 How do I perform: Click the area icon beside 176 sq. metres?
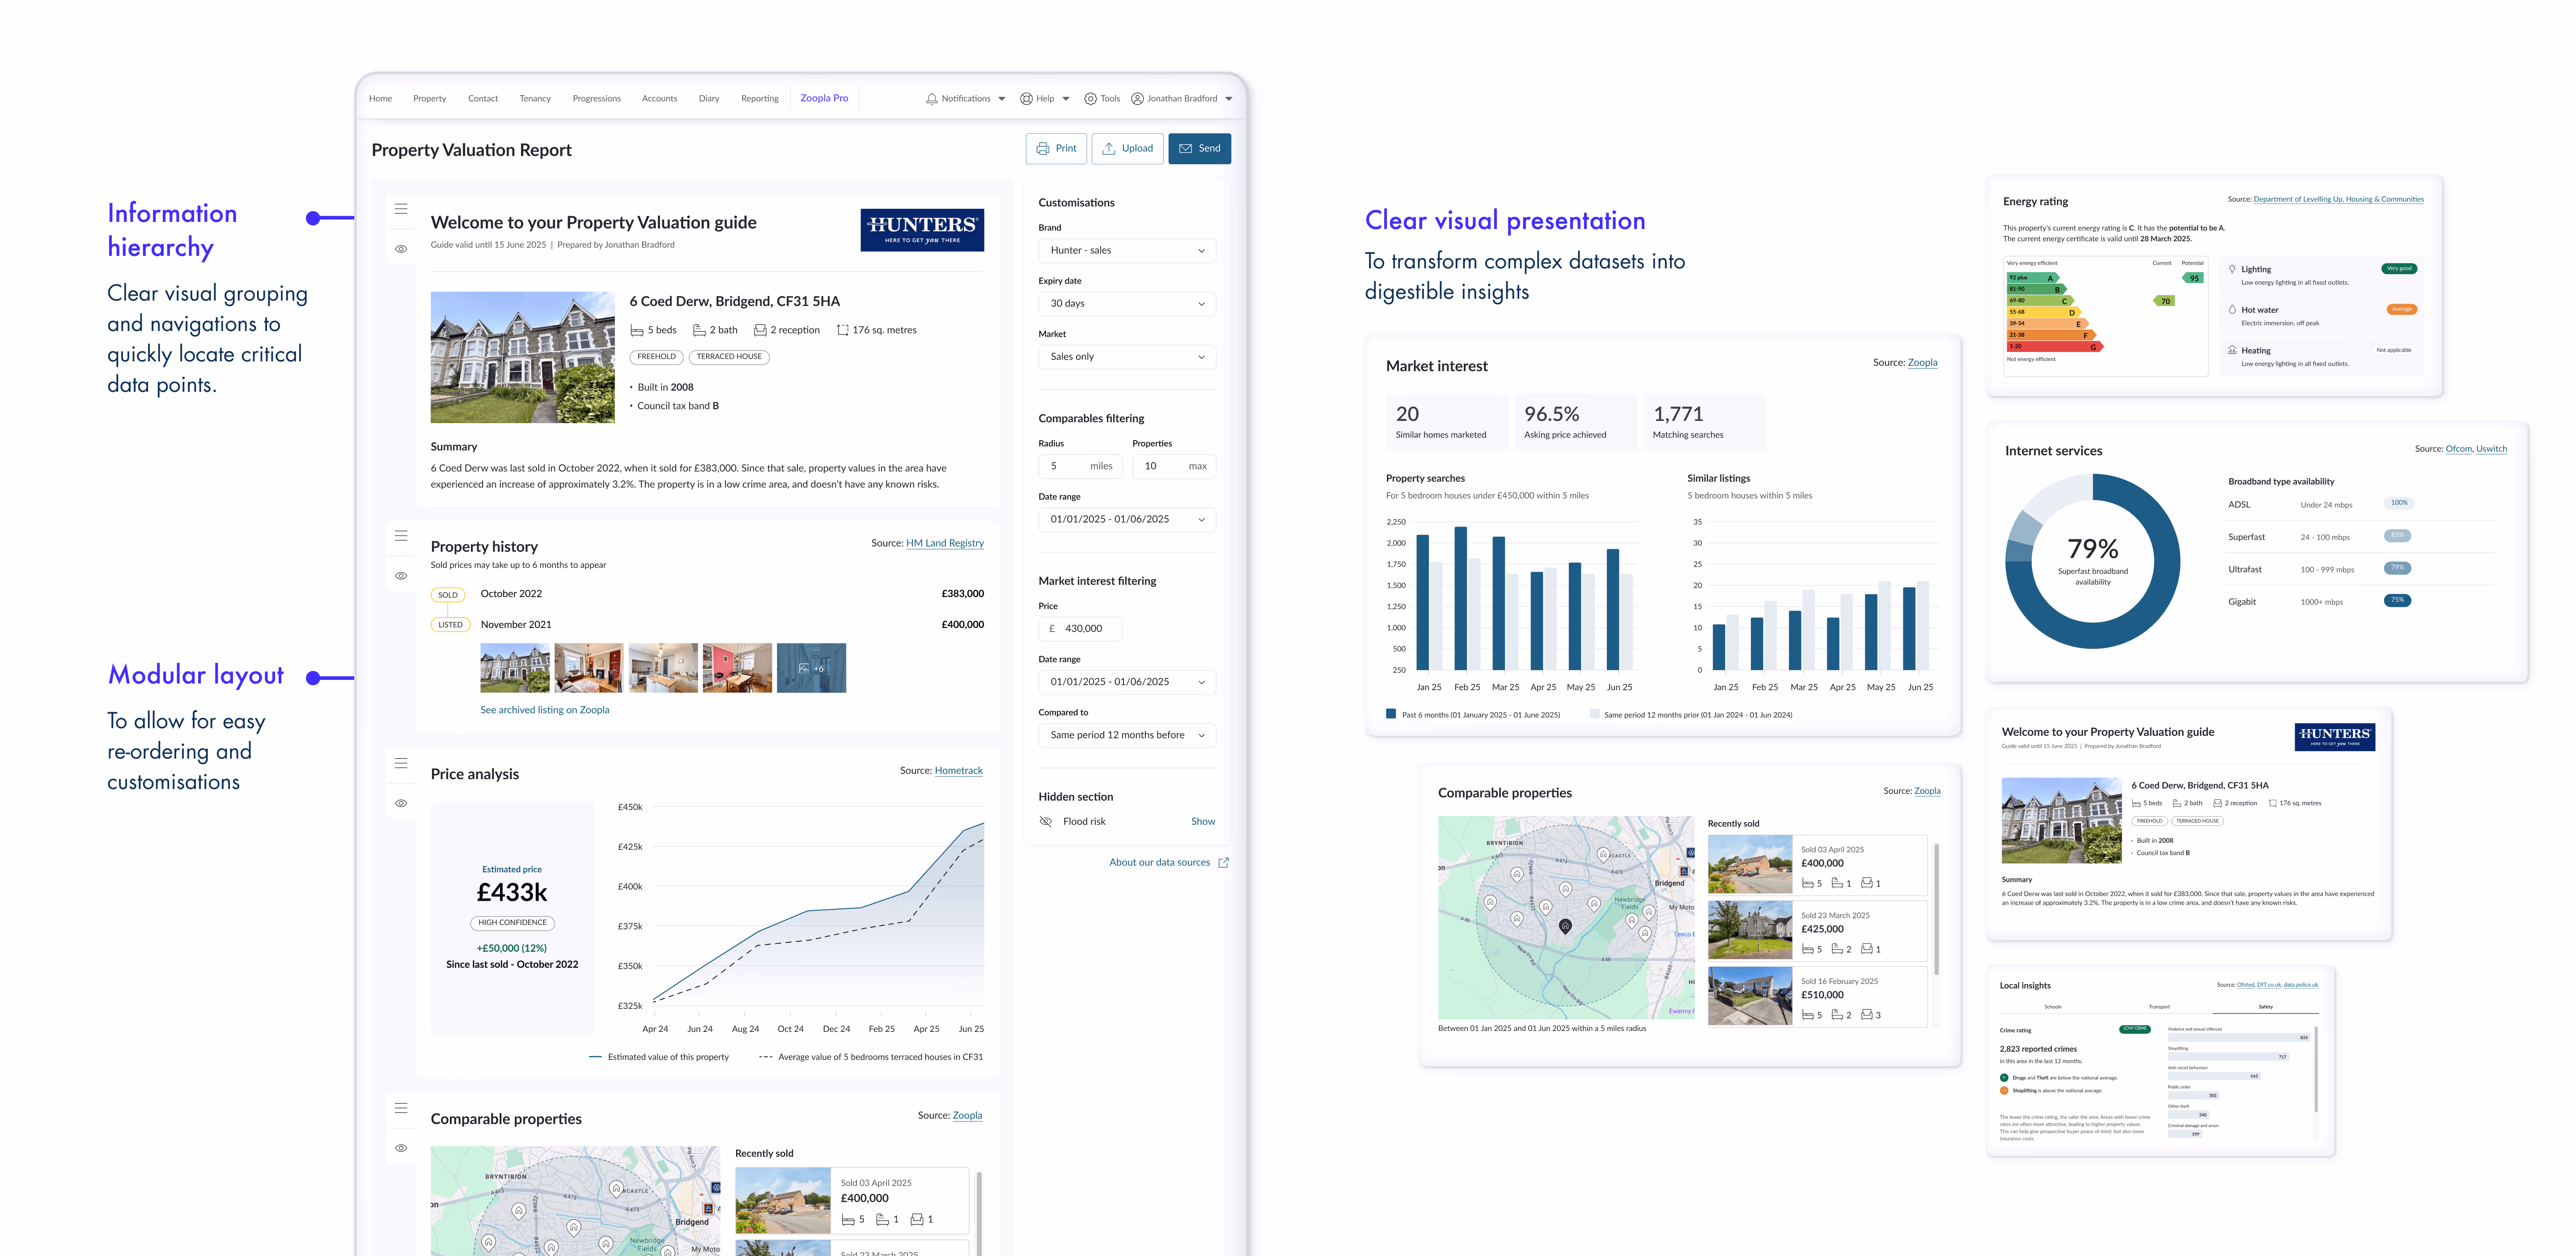(842, 330)
